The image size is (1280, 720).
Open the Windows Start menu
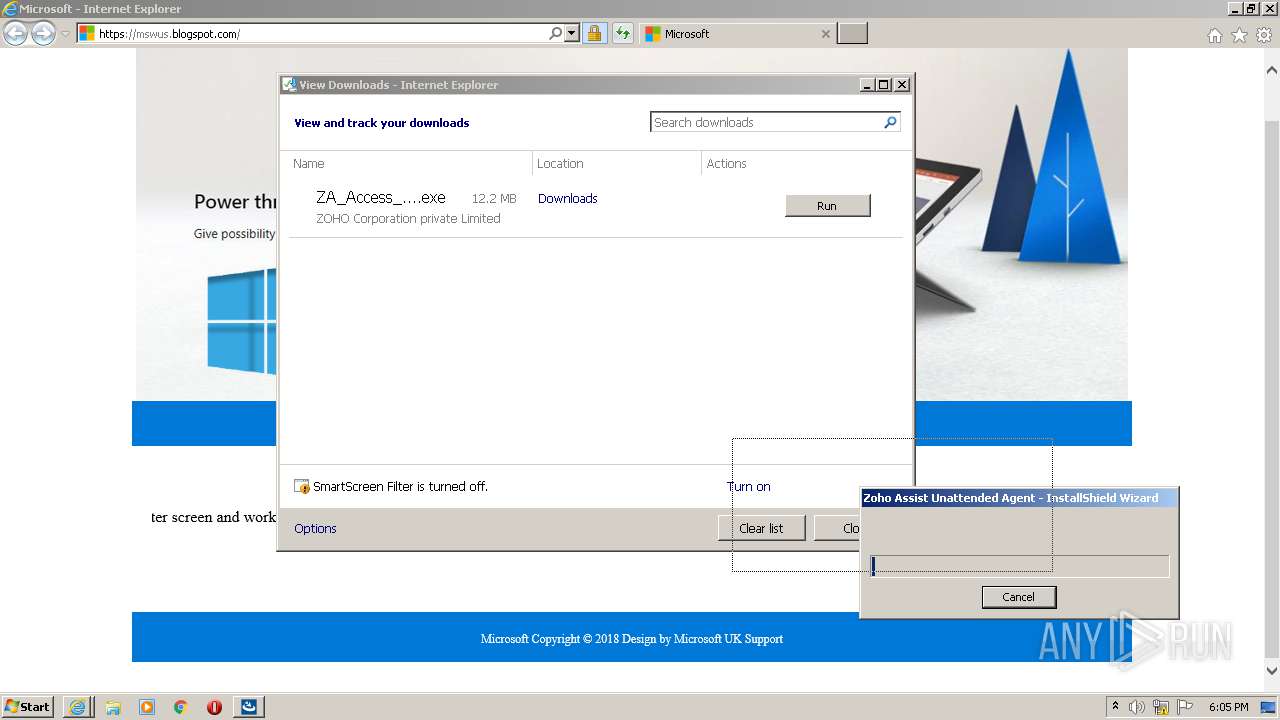[x=28, y=706]
